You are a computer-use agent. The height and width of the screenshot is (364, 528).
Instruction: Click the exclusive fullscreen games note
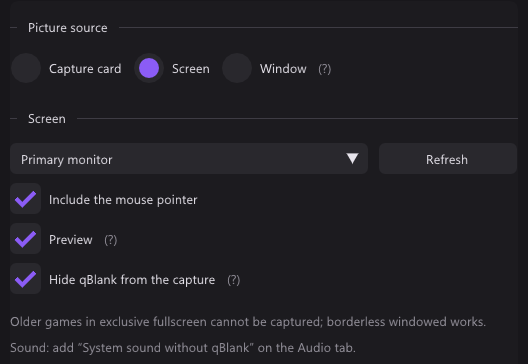coord(248,322)
